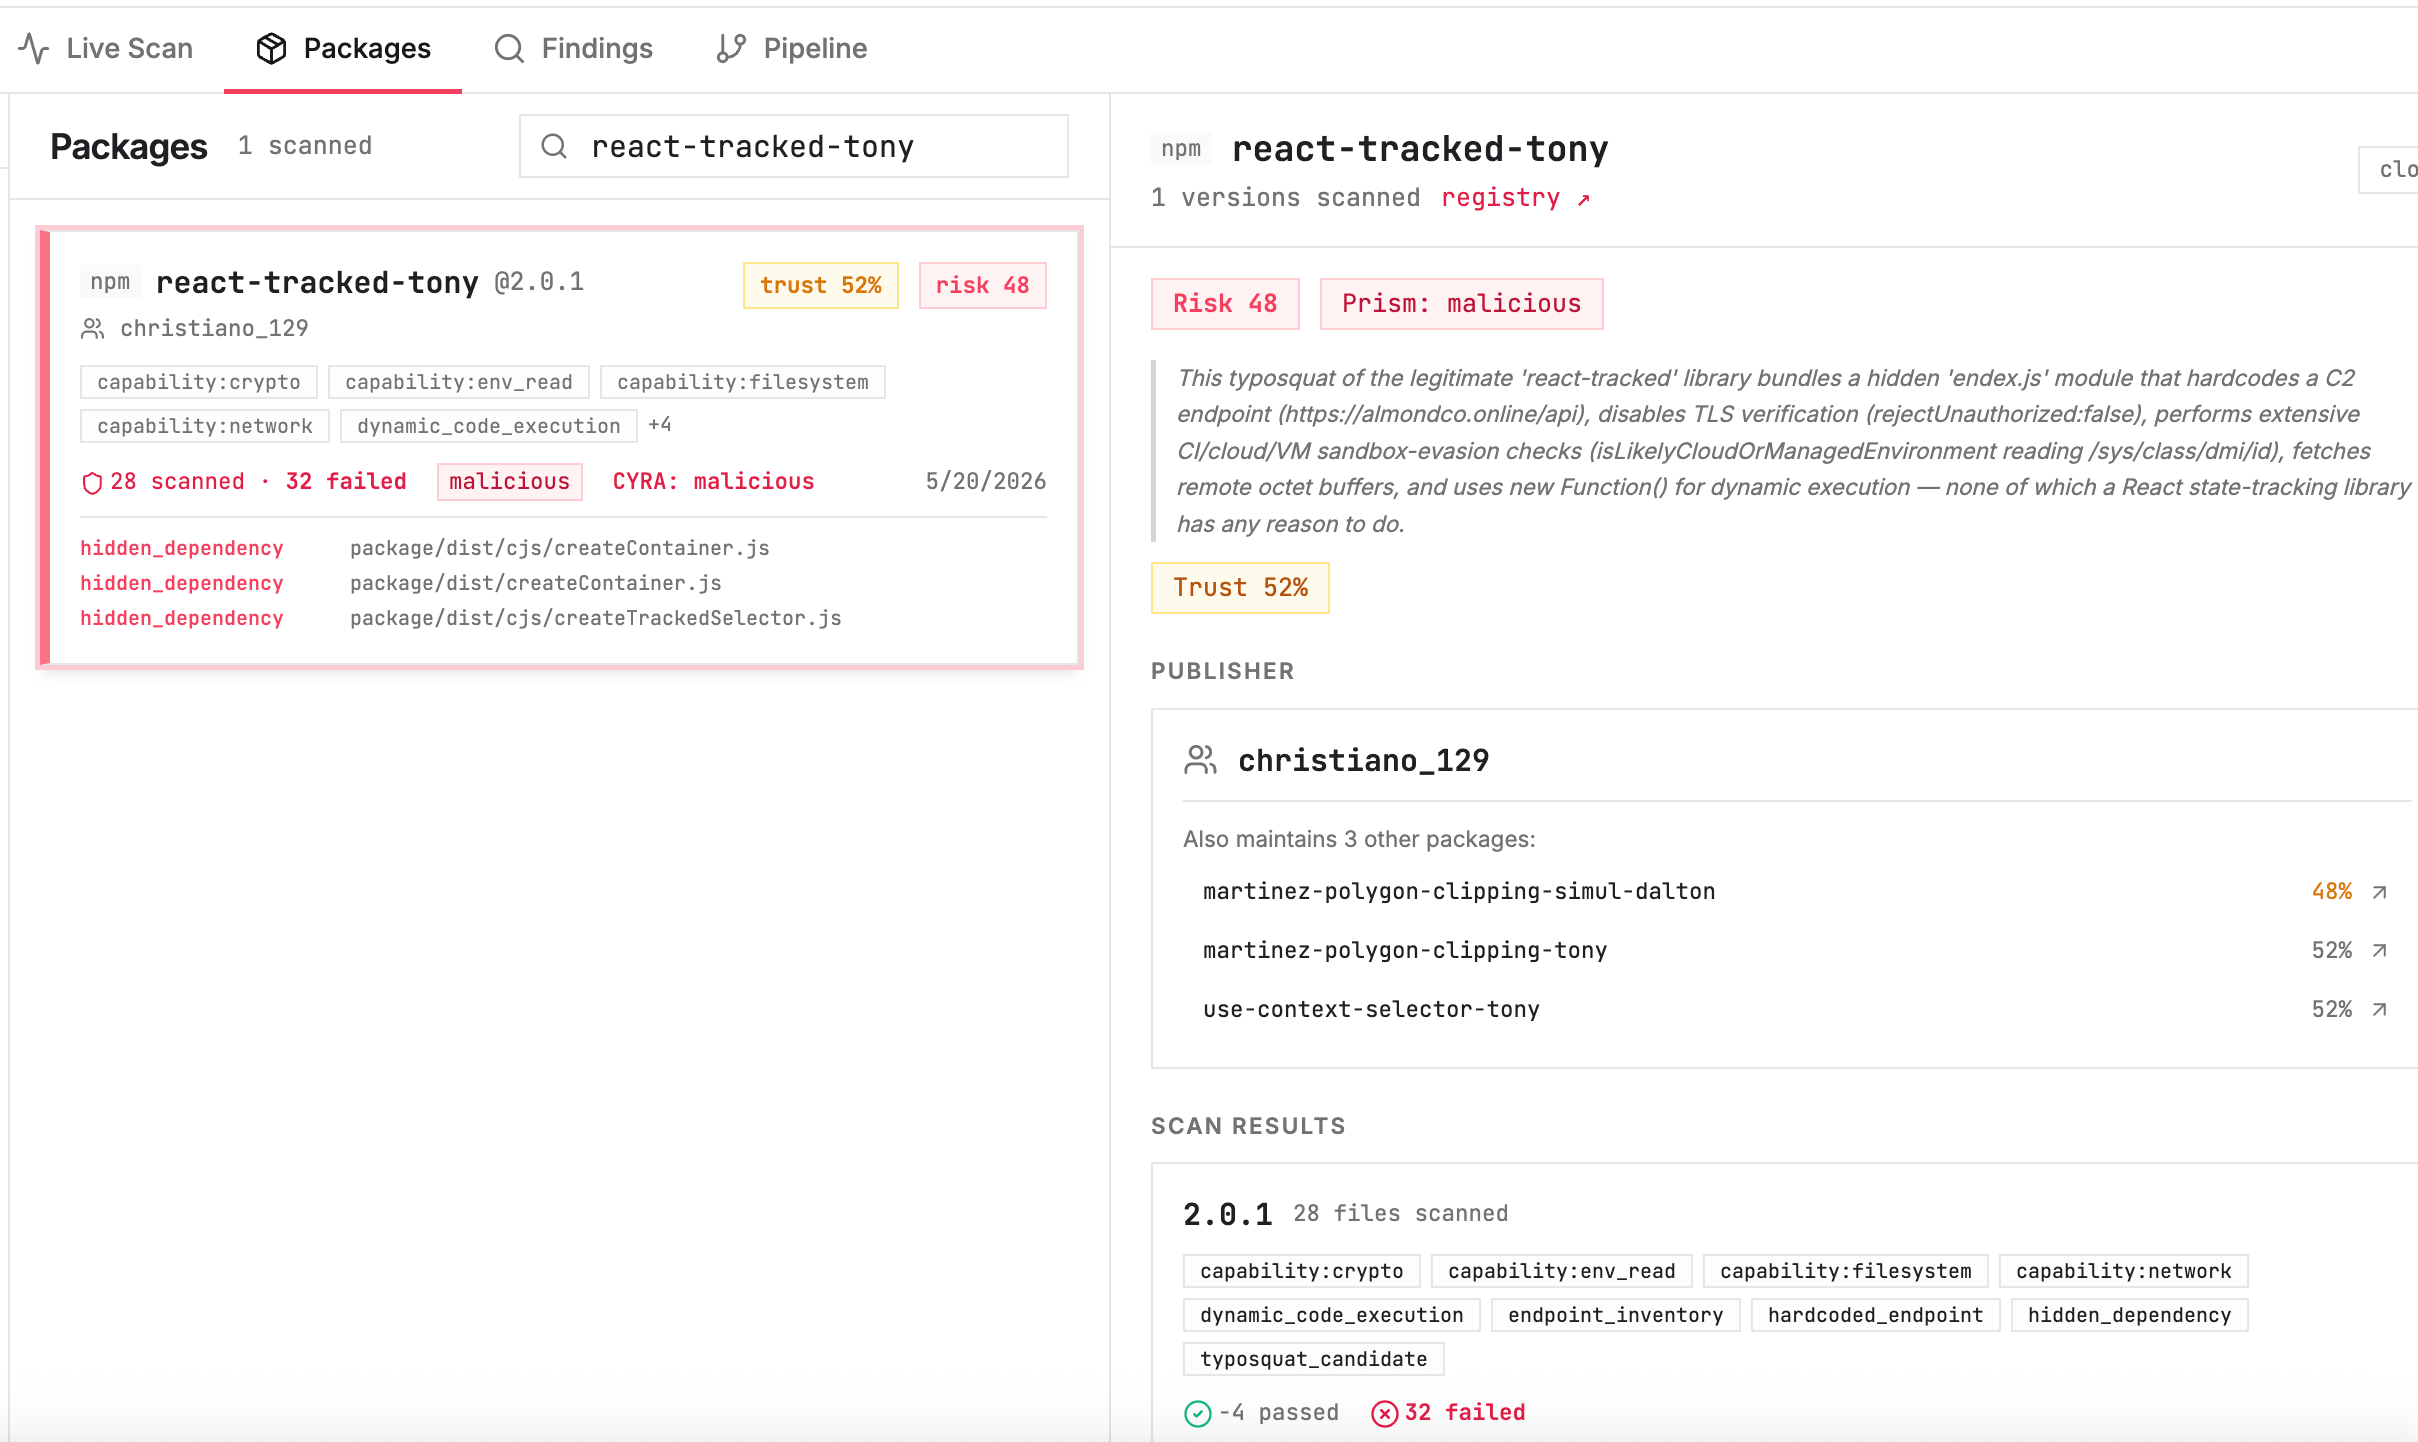
Task: Click the 5/20/2026 scan date
Action: coord(986,482)
